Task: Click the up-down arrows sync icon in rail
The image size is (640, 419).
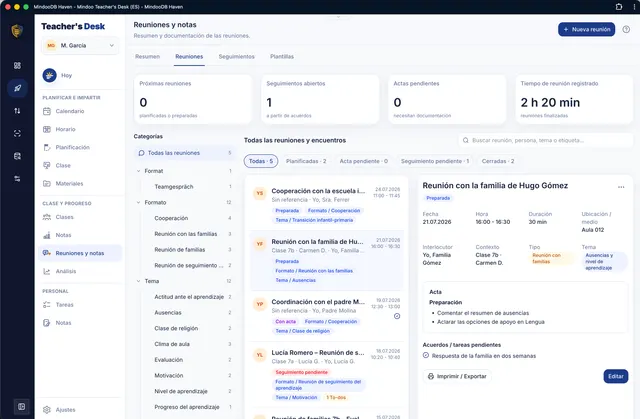Action: tap(17, 111)
